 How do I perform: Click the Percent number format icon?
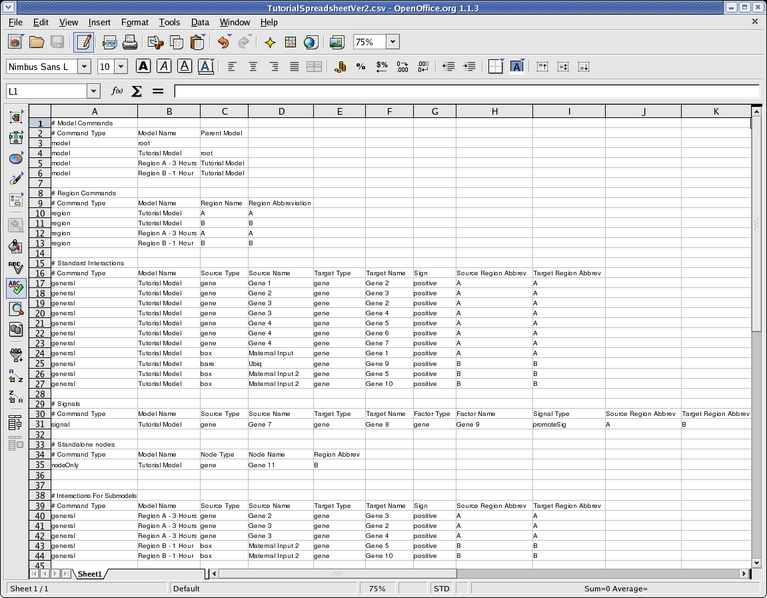pyautogui.click(x=360, y=67)
